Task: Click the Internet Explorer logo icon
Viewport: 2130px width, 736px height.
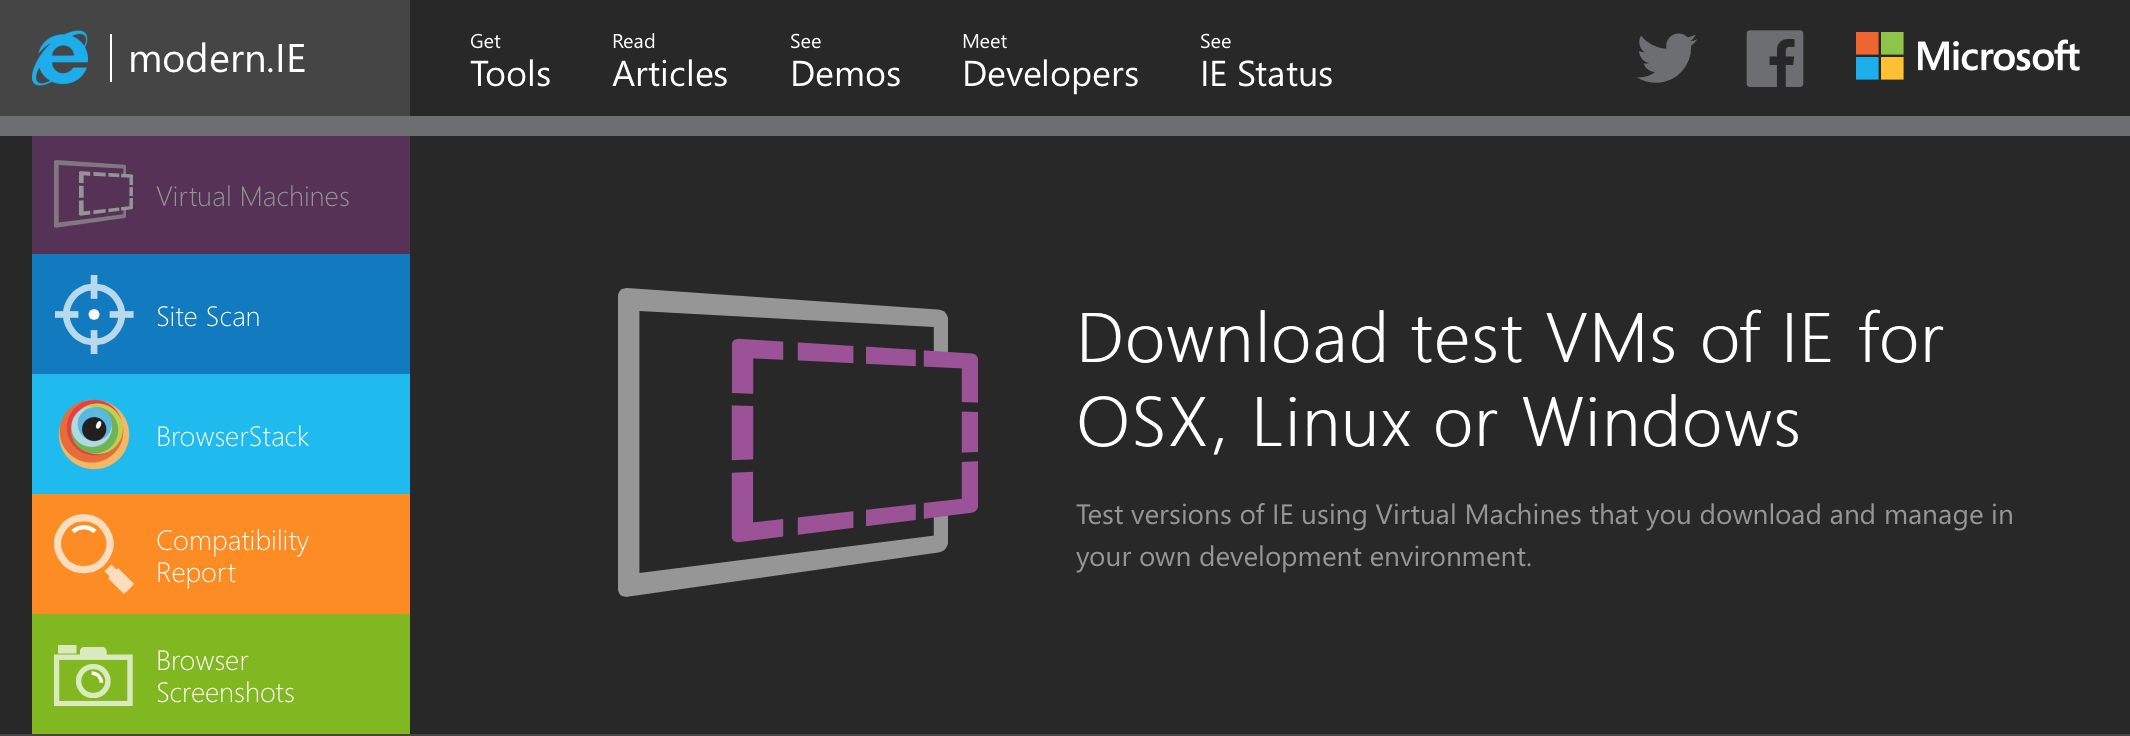Action: [61, 58]
